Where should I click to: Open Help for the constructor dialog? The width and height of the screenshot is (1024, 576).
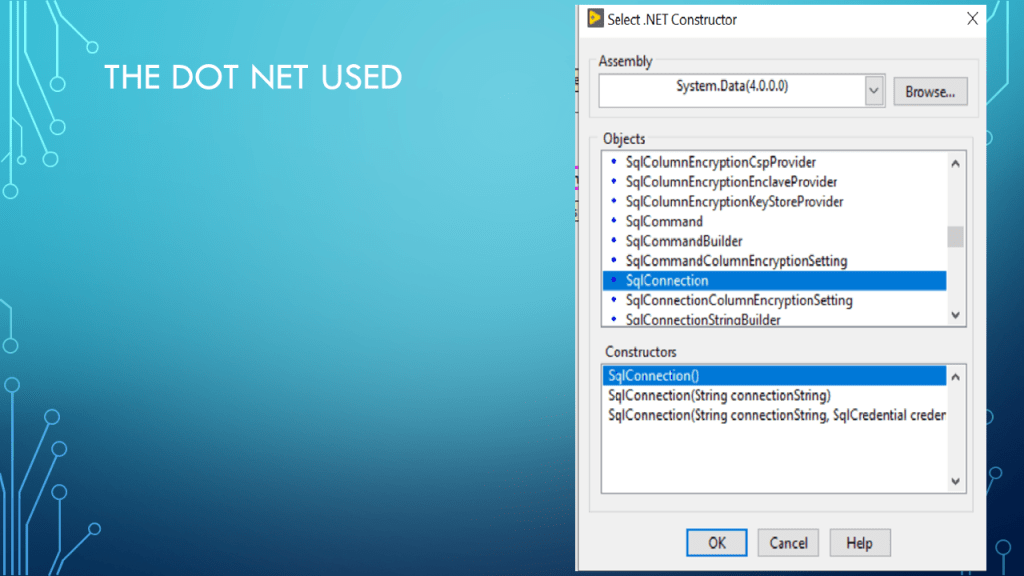pyautogui.click(x=859, y=543)
